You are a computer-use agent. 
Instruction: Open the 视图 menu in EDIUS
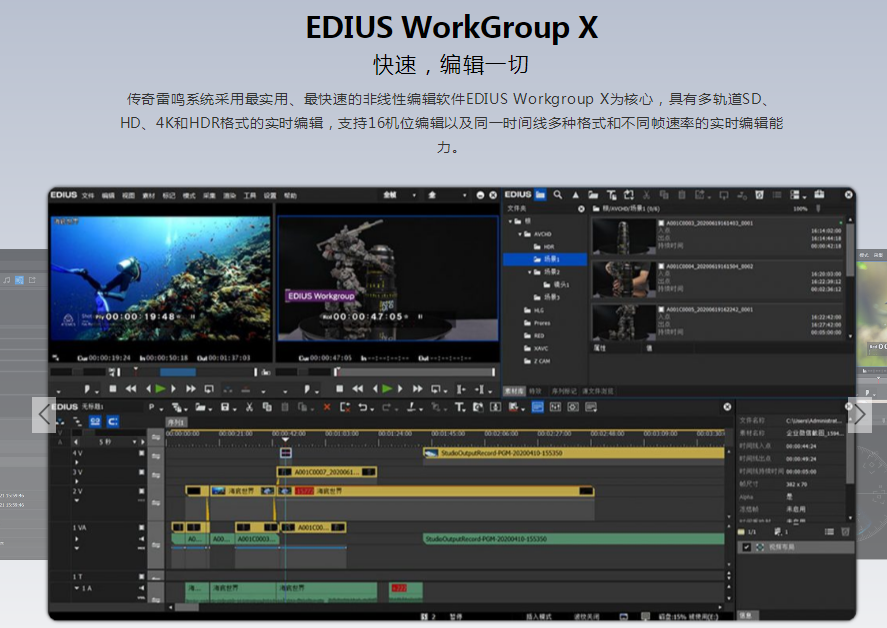(128, 196)
